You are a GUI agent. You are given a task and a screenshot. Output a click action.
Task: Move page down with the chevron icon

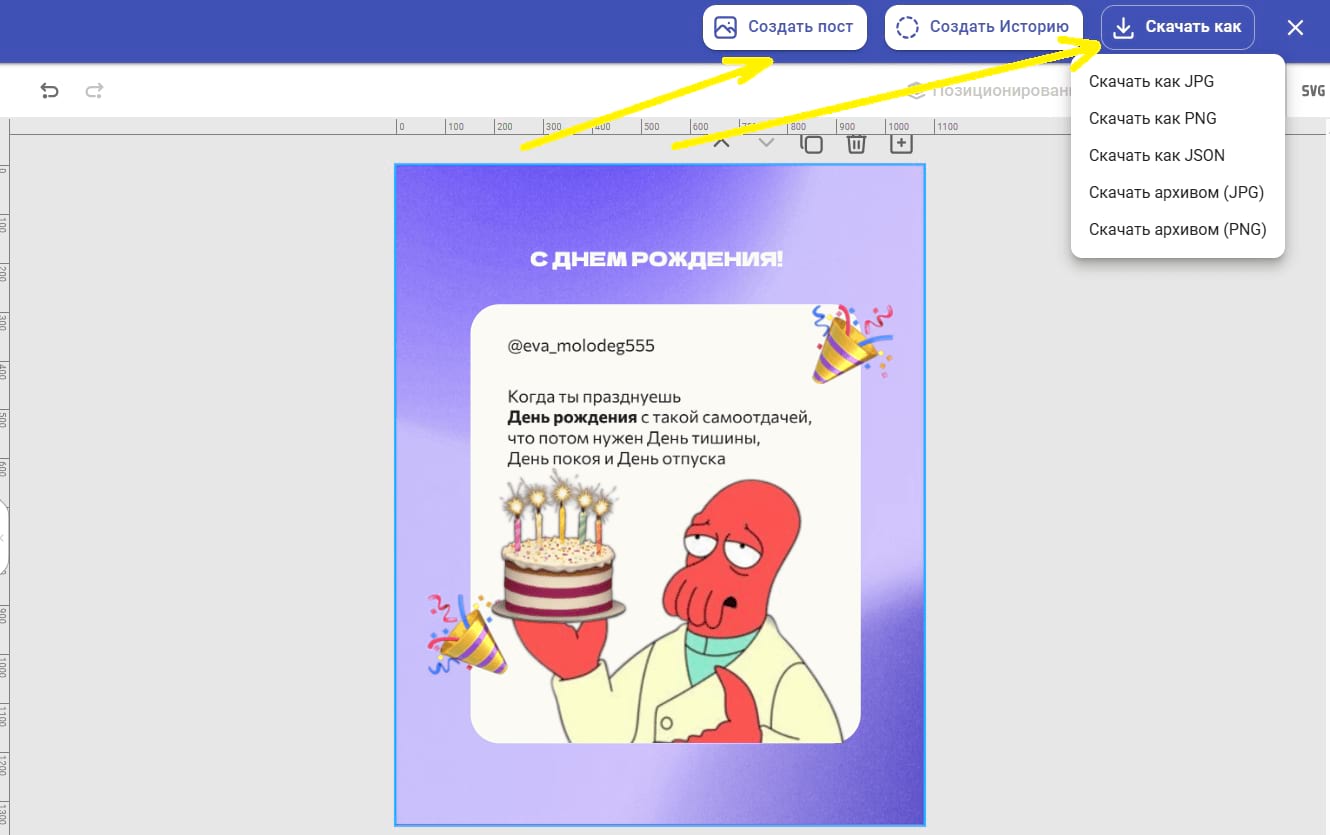click(766, 143)
